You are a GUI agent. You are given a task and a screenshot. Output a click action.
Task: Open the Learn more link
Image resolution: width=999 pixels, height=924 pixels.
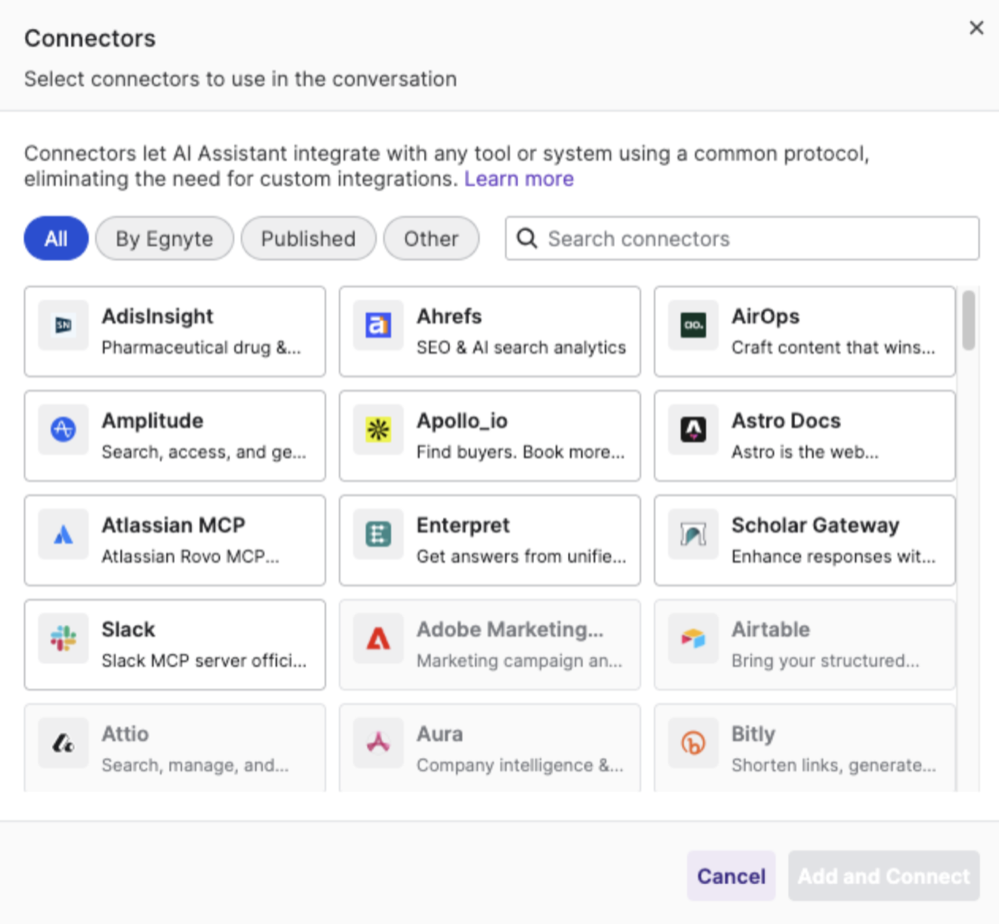(519, 179)
